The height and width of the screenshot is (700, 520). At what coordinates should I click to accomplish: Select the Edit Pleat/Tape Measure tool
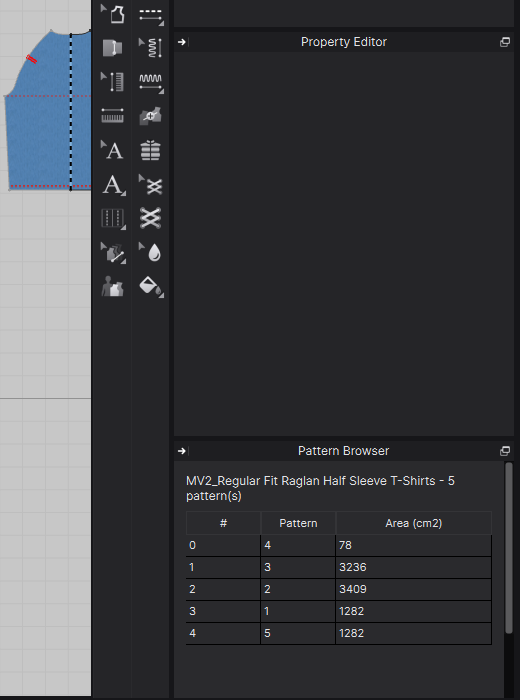[112, 82]
